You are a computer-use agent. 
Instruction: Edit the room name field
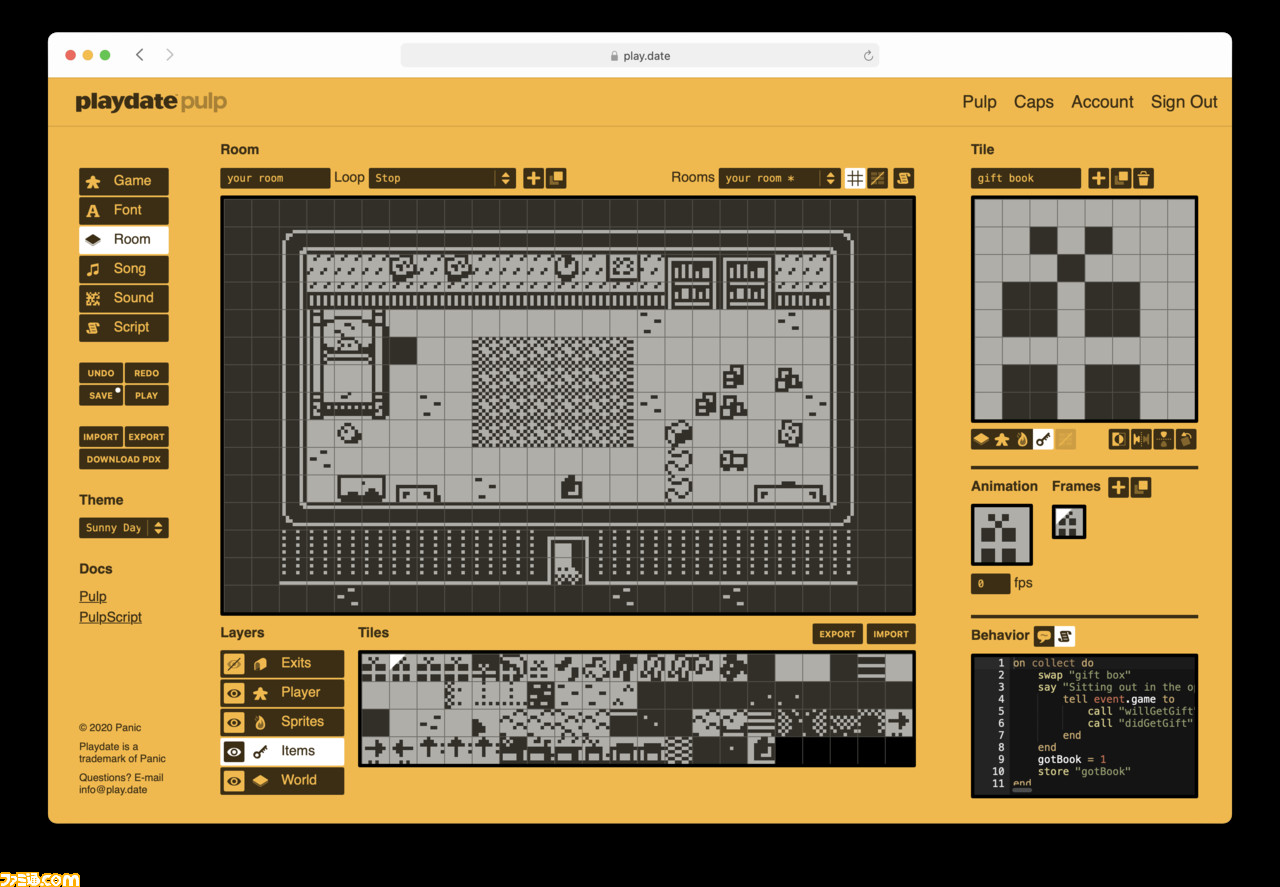click(275, 178)
